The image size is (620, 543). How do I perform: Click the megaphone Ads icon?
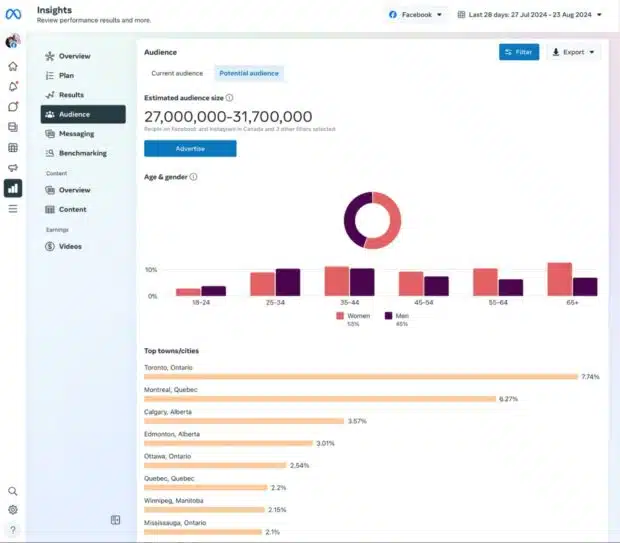click(13, 168)
